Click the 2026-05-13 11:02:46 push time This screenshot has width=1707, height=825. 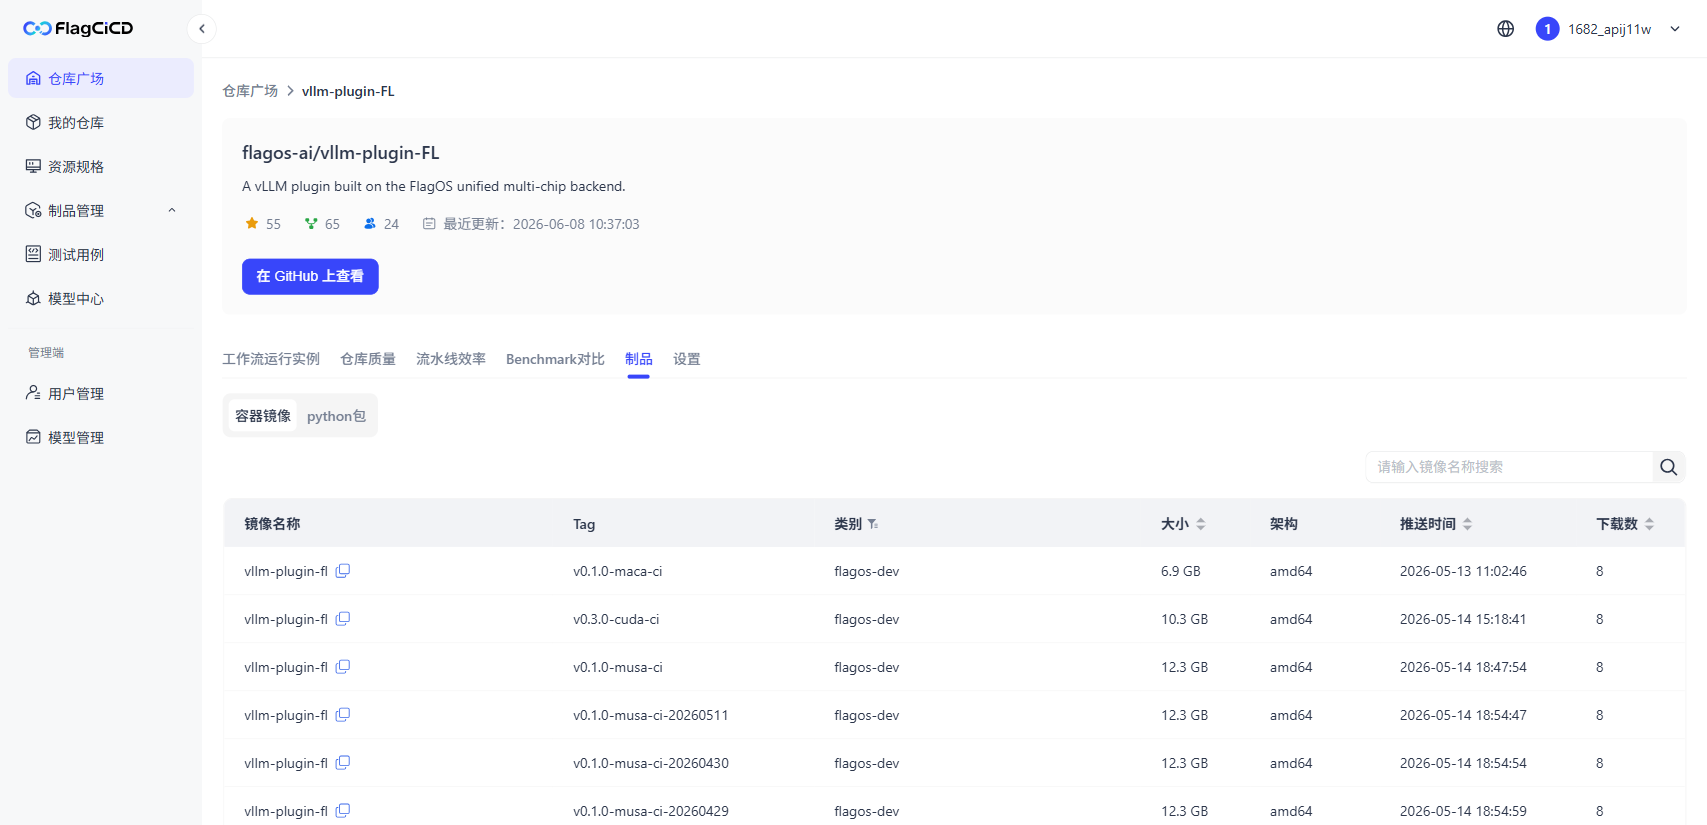[1463, 571]
